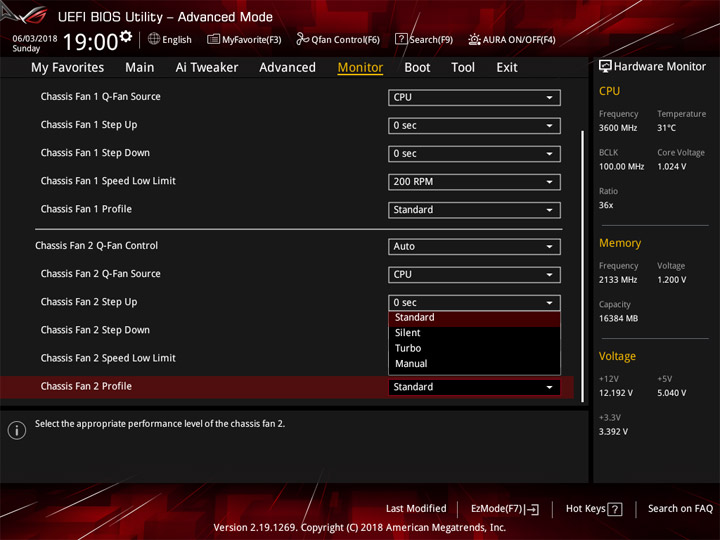The height and width of the screenshot is (540, 720).
Task: Open Chassis Fan 1 Speed Low Limit dropdown
Action: [474, 182]
